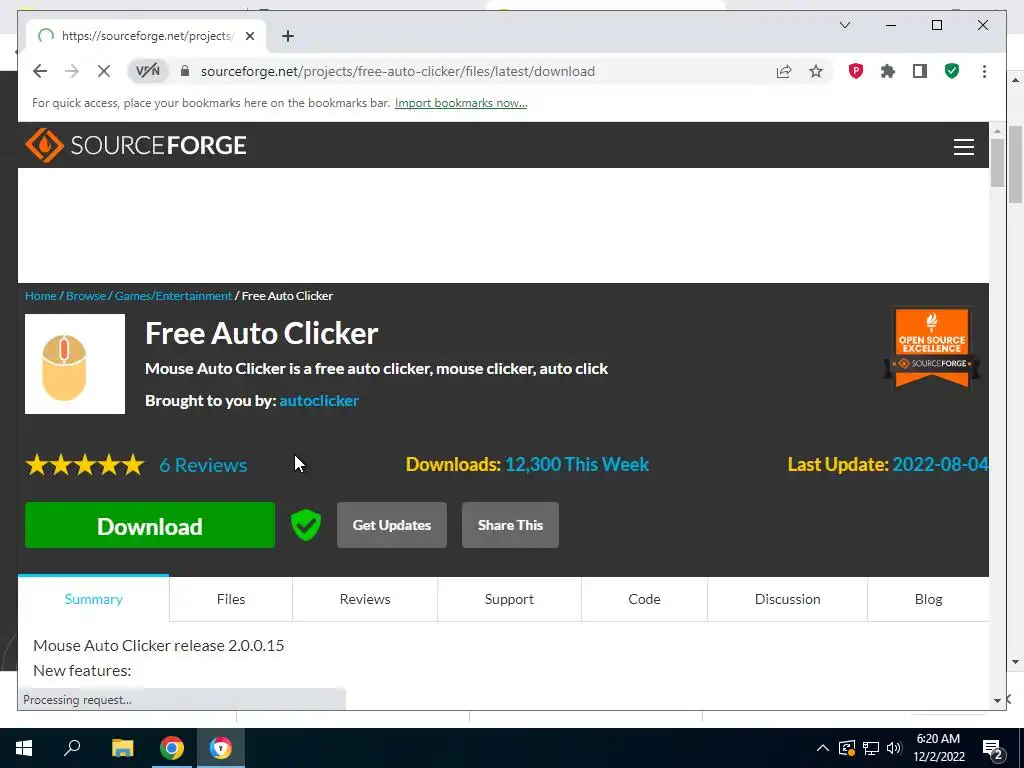
Task: Click the green shield checkmark extension
Action: point(952,71)
